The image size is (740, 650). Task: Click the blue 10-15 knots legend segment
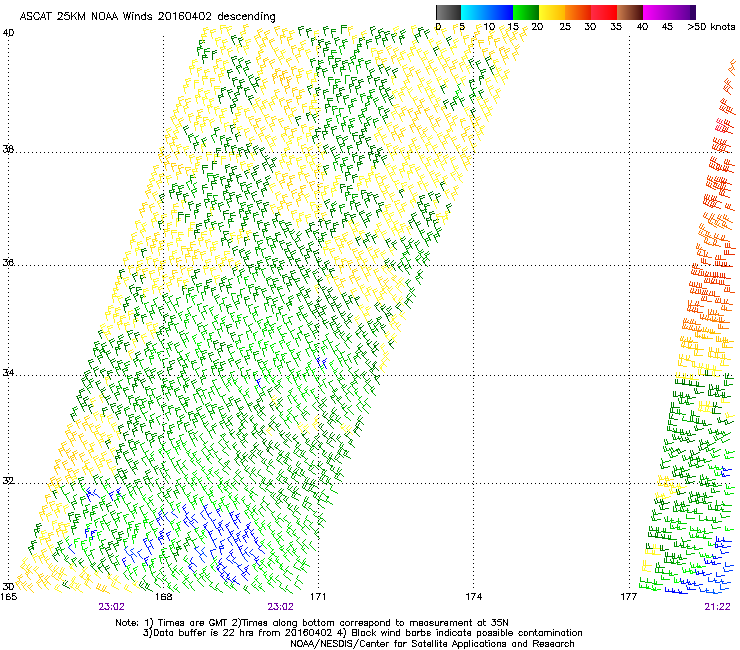[499, 12]
